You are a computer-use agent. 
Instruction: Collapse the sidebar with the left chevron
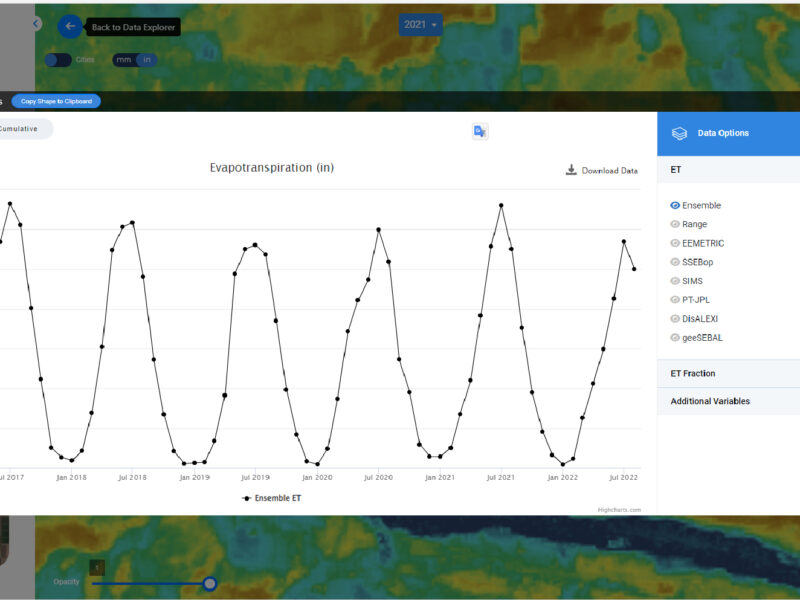click(x=37, y=23)
